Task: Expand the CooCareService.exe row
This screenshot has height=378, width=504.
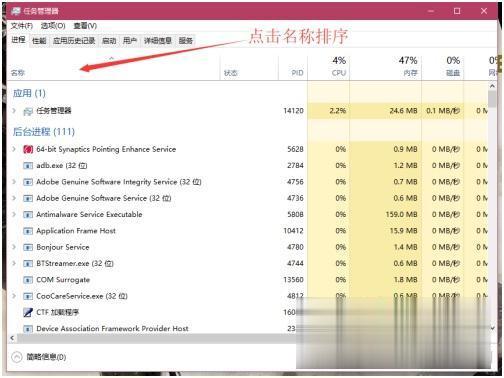Action: pos(14,296)
